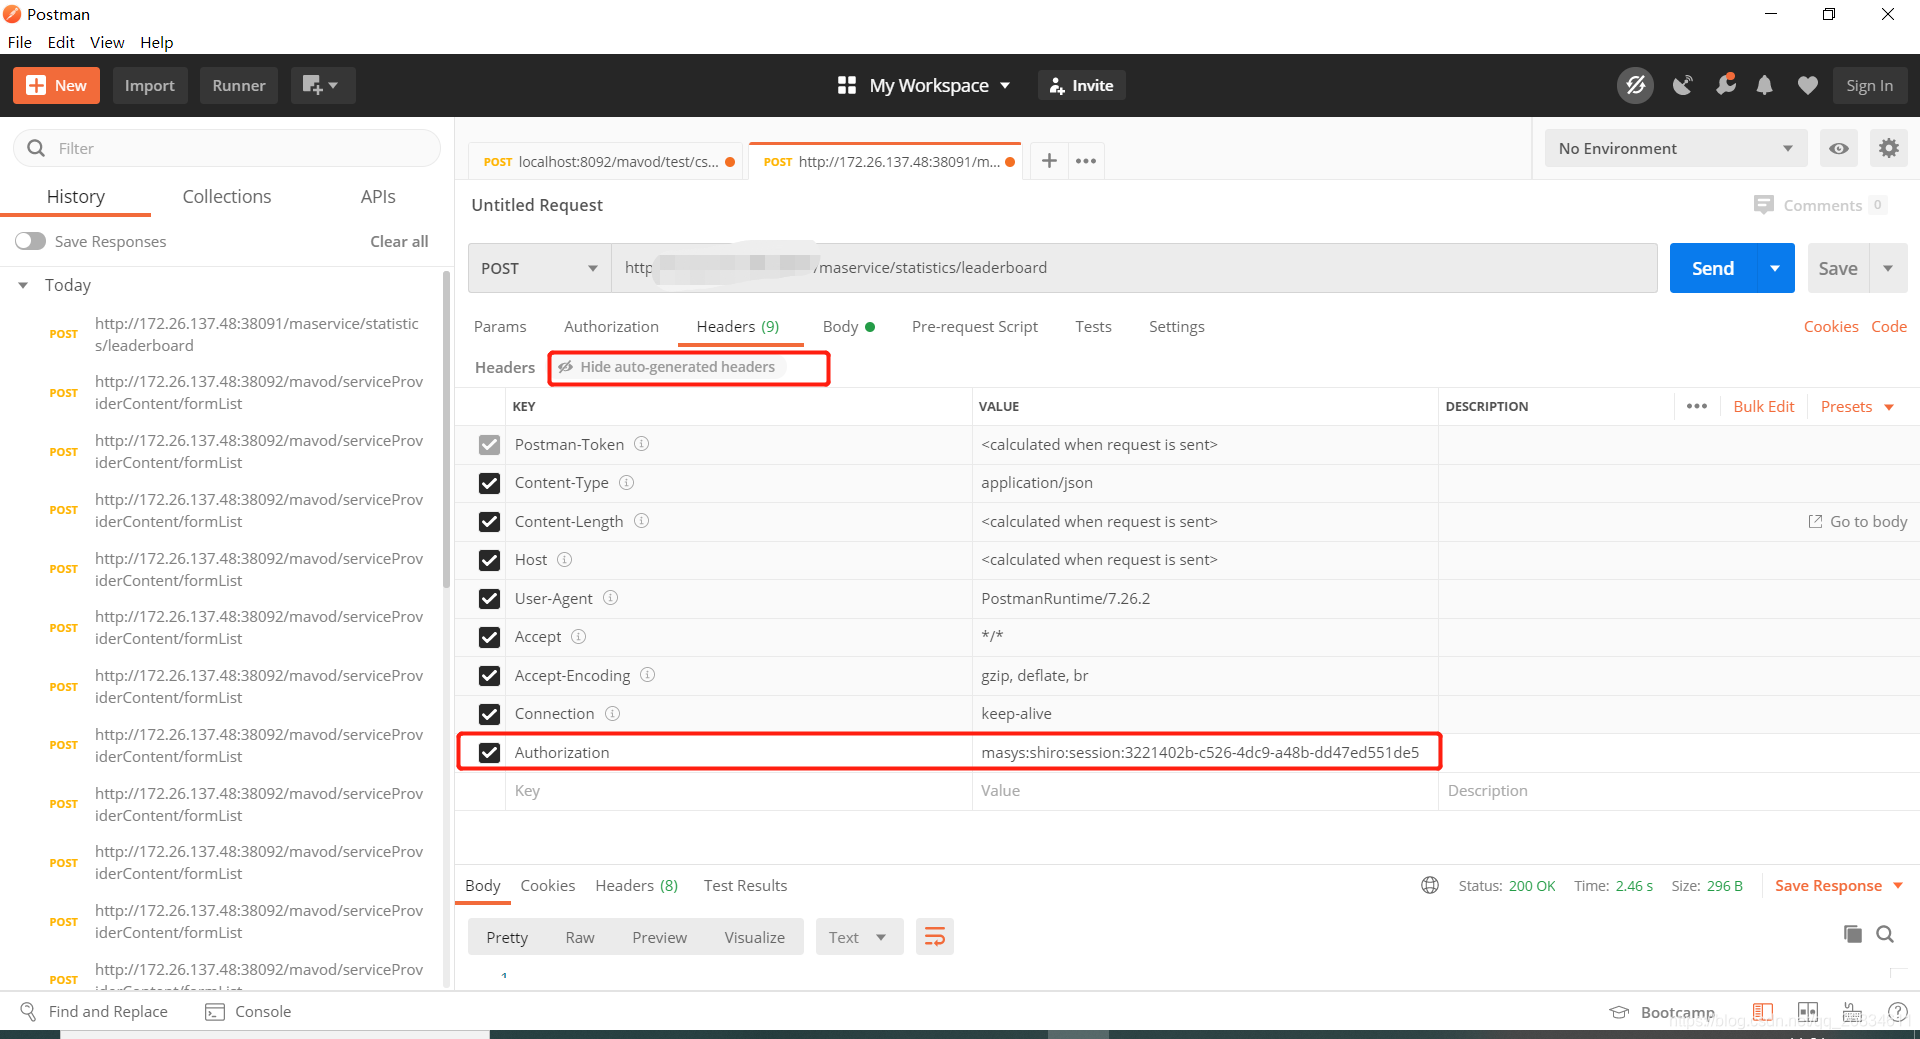Click the environment quick look eye icon
The width and height of the screenshot is (1920, 1039).
[x=1839, y=148]
